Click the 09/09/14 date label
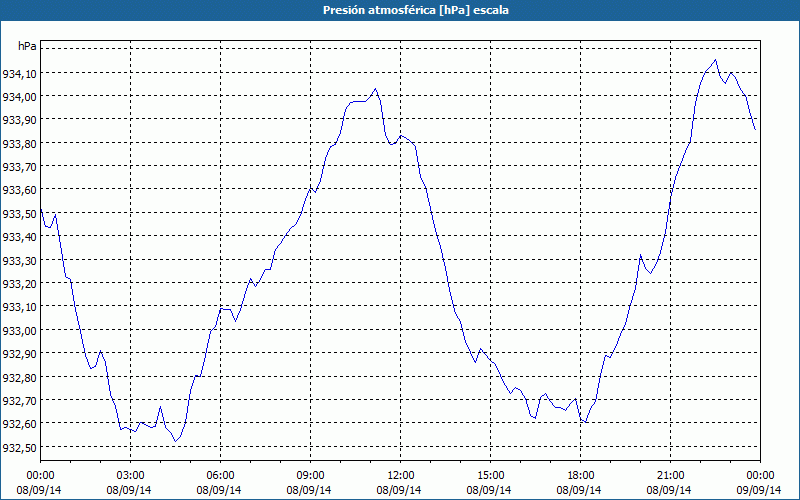This screenshot has height=500, width=800. tap(759, 490)
